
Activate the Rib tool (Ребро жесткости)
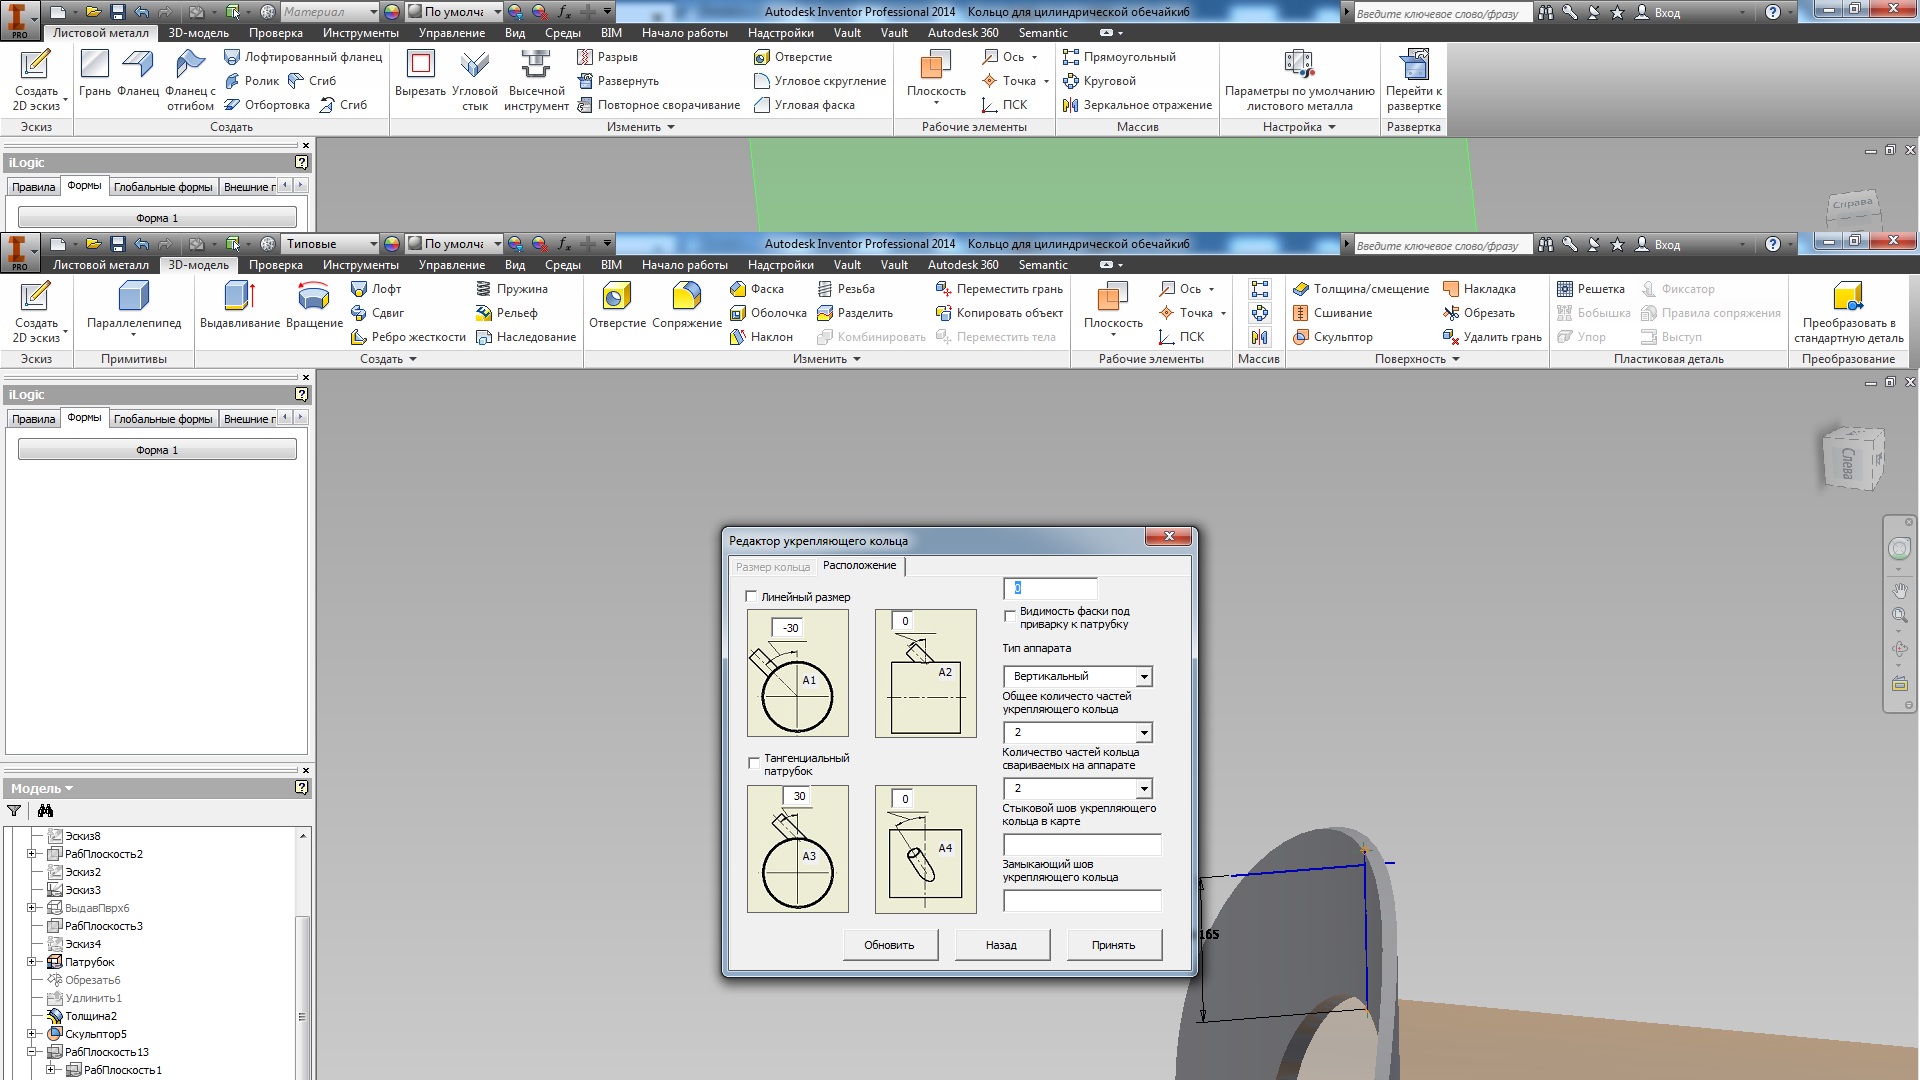pos(408,337)
